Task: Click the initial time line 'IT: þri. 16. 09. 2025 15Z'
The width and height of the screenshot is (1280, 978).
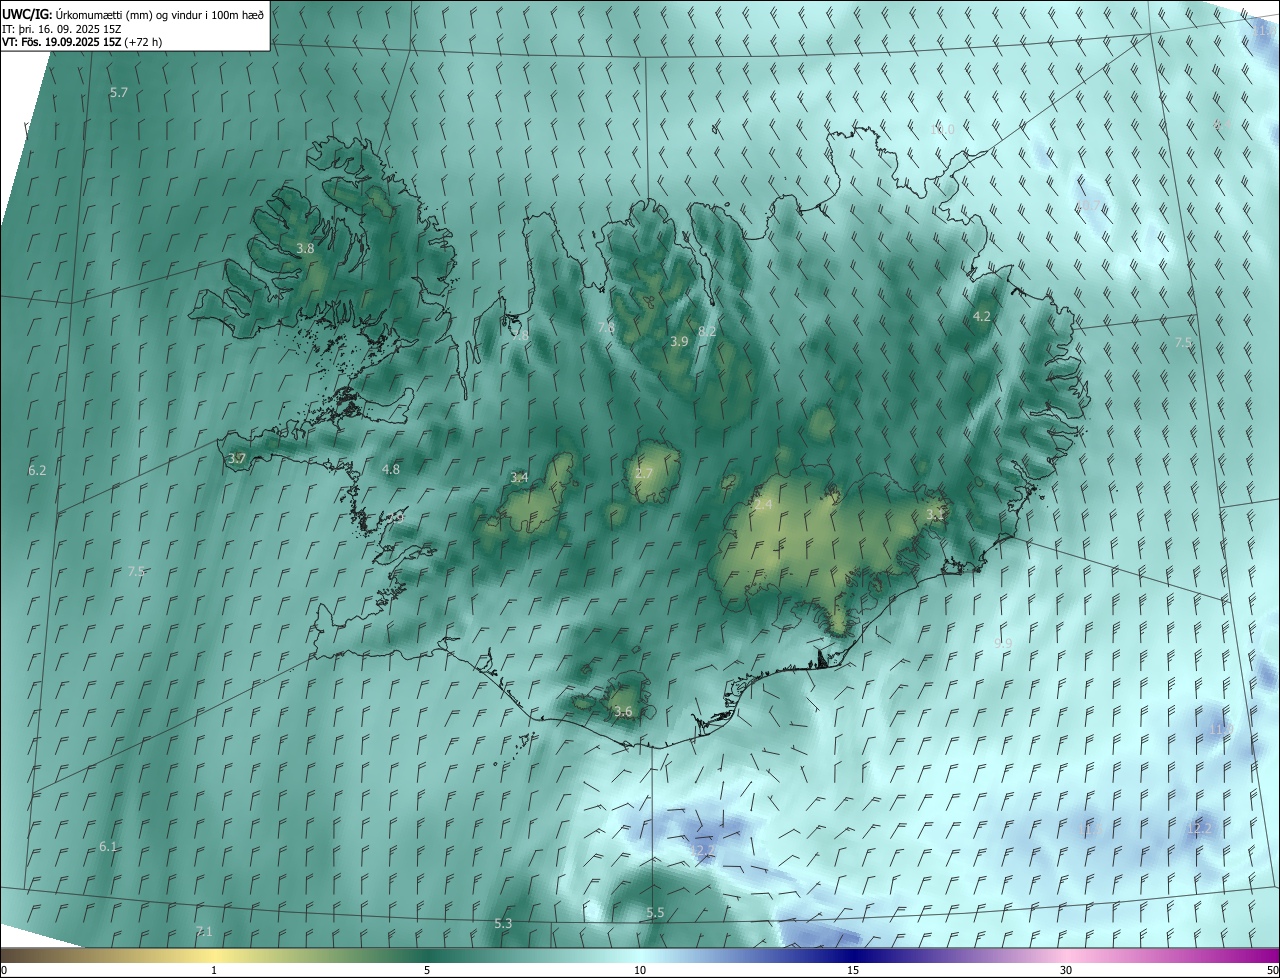Action: (x=61, y=29)
